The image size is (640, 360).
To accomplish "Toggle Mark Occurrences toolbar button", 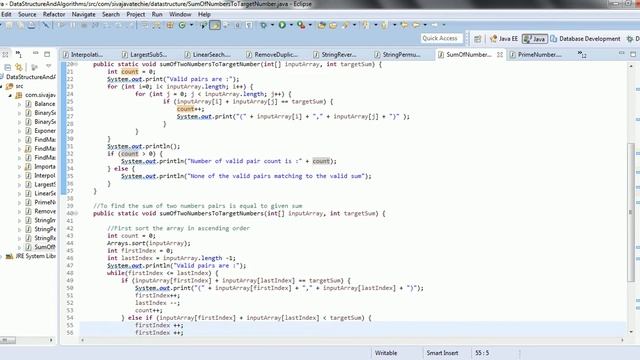I will [x=215, y=25].
